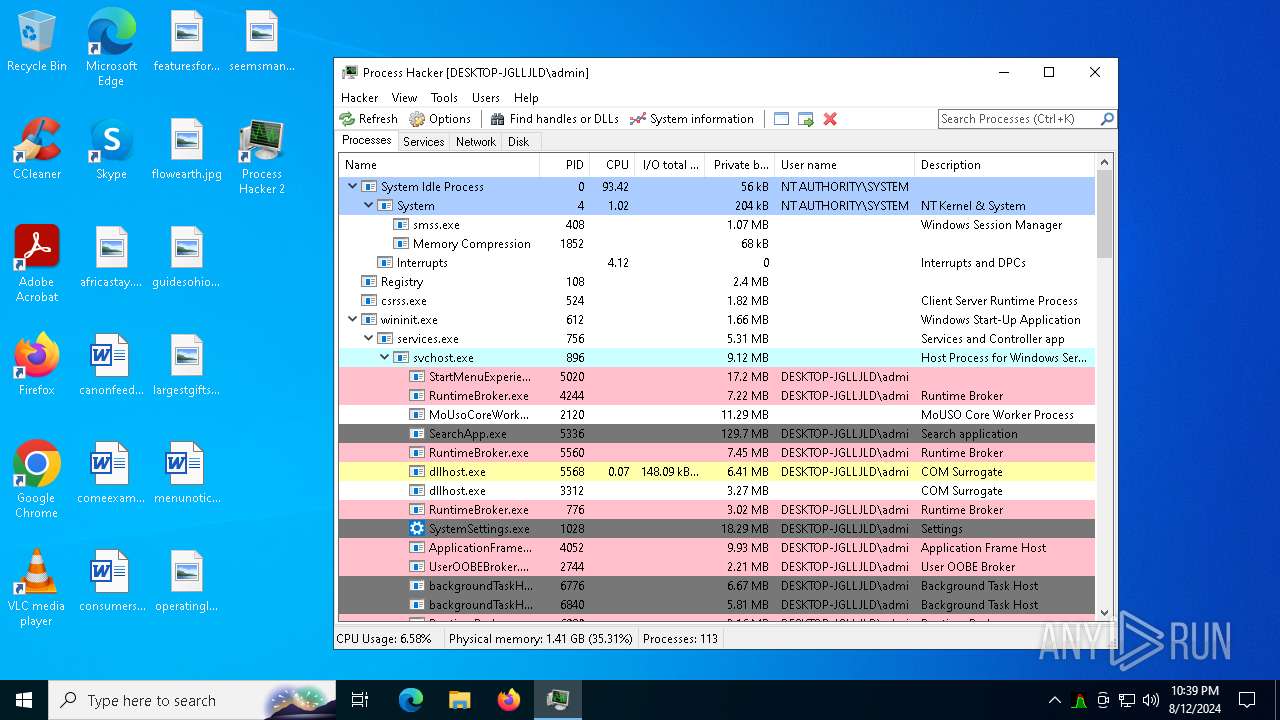This screenshot has width=1280, height=720.
Task: Switch to the Disk tab
Action: pos(518,142)
